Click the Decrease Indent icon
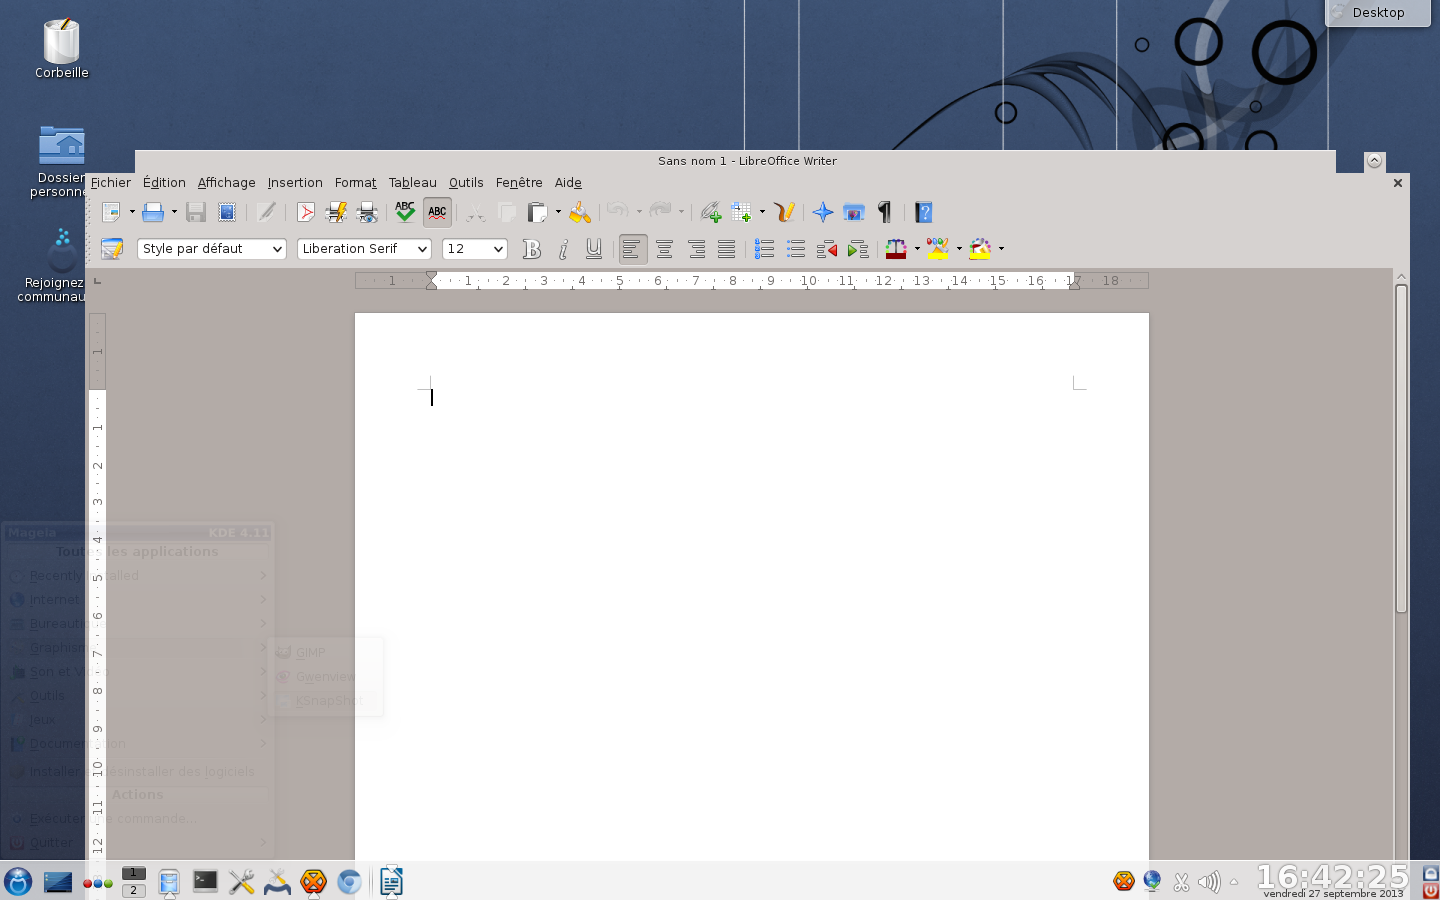Viewport: 1440px width, 900px height. [x=827, y=249]
